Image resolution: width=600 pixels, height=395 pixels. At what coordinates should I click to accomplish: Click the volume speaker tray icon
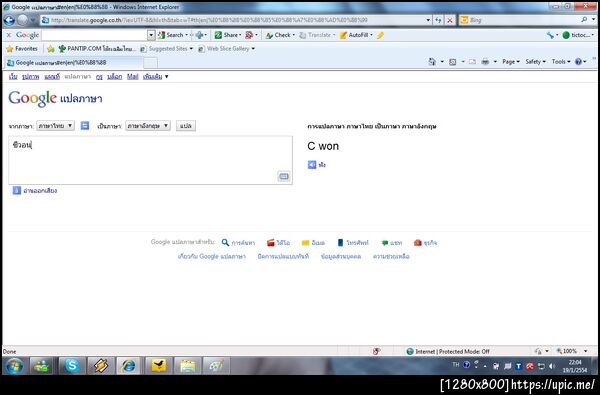pos(552,366)
